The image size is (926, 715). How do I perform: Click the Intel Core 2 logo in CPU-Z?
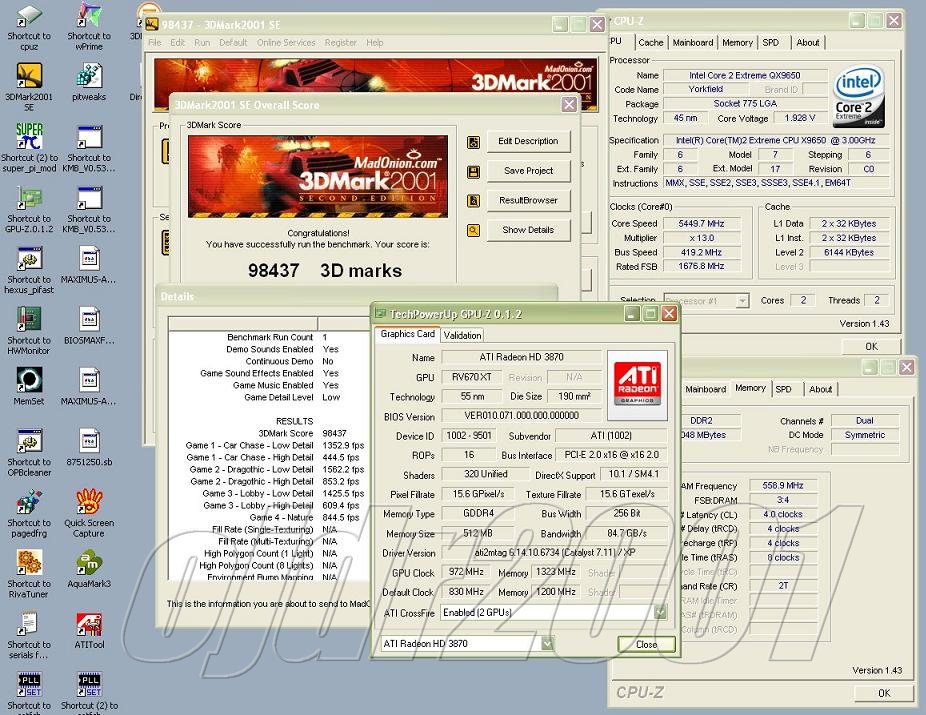pos(859,96)
